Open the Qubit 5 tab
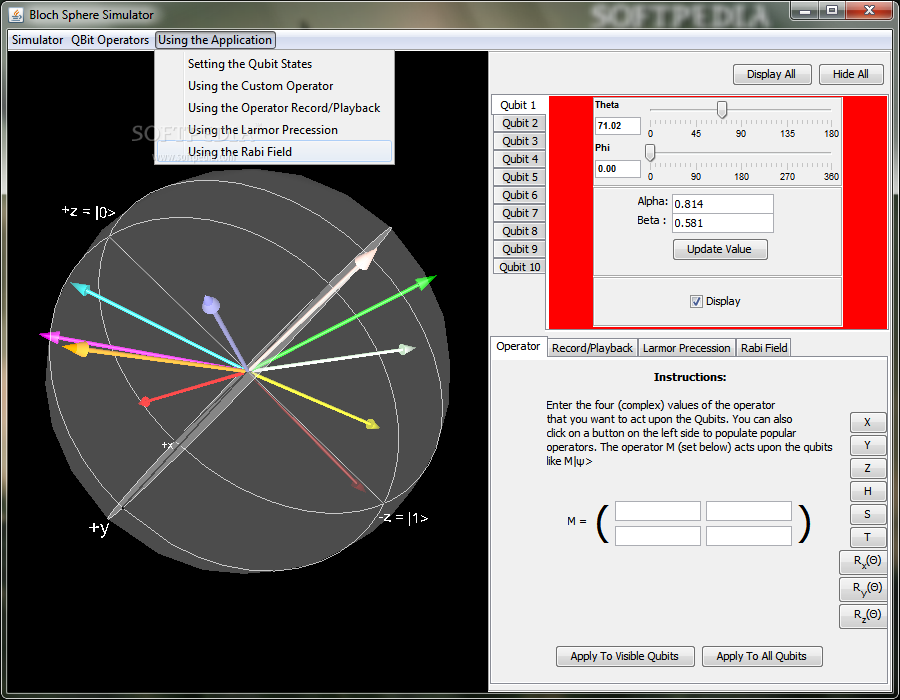The image size is (900, 700). [519, 177]
